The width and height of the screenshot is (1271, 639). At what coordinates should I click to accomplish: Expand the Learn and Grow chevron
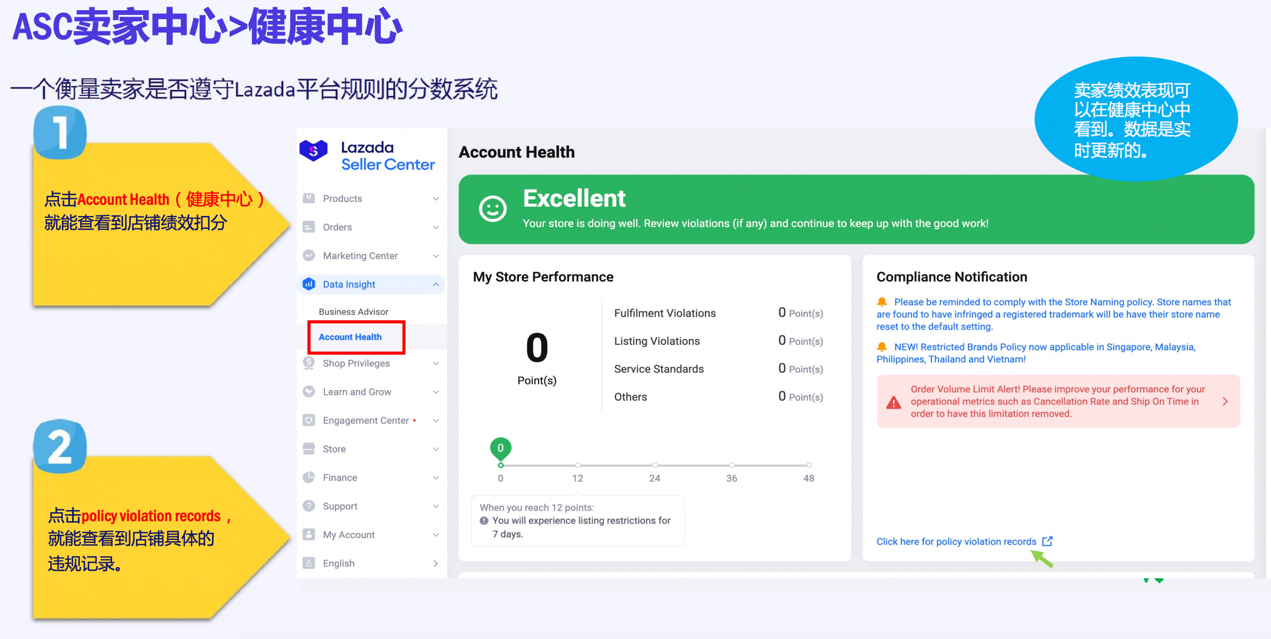click(x=436, y=392)
